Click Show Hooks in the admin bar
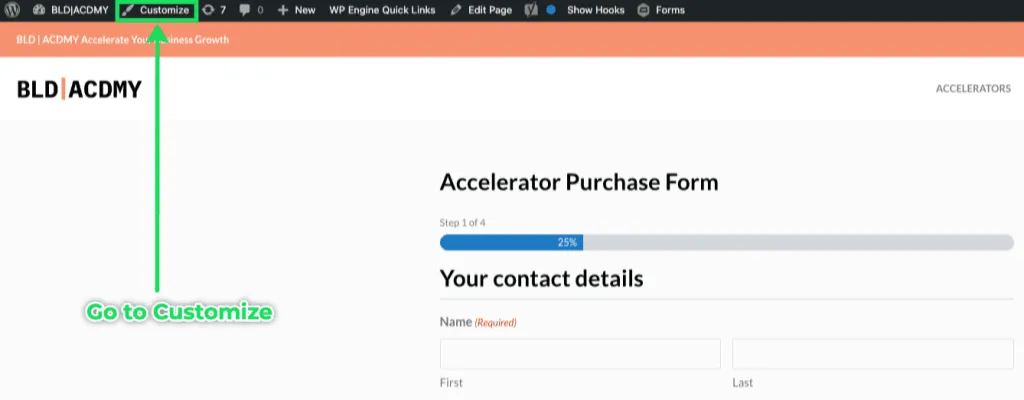This screenshot has width=1024, height=400. click(596, 10)
